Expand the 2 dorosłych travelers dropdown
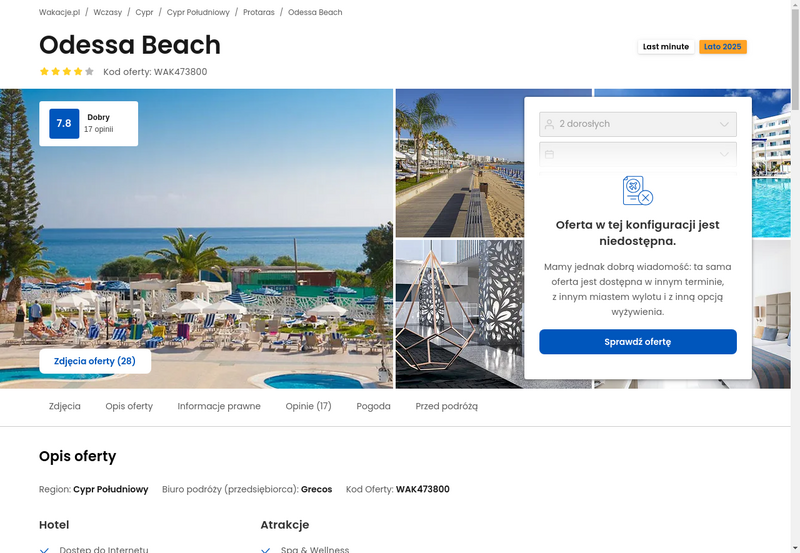Screen dimensions: 800x553 click(x=638, y=124)
